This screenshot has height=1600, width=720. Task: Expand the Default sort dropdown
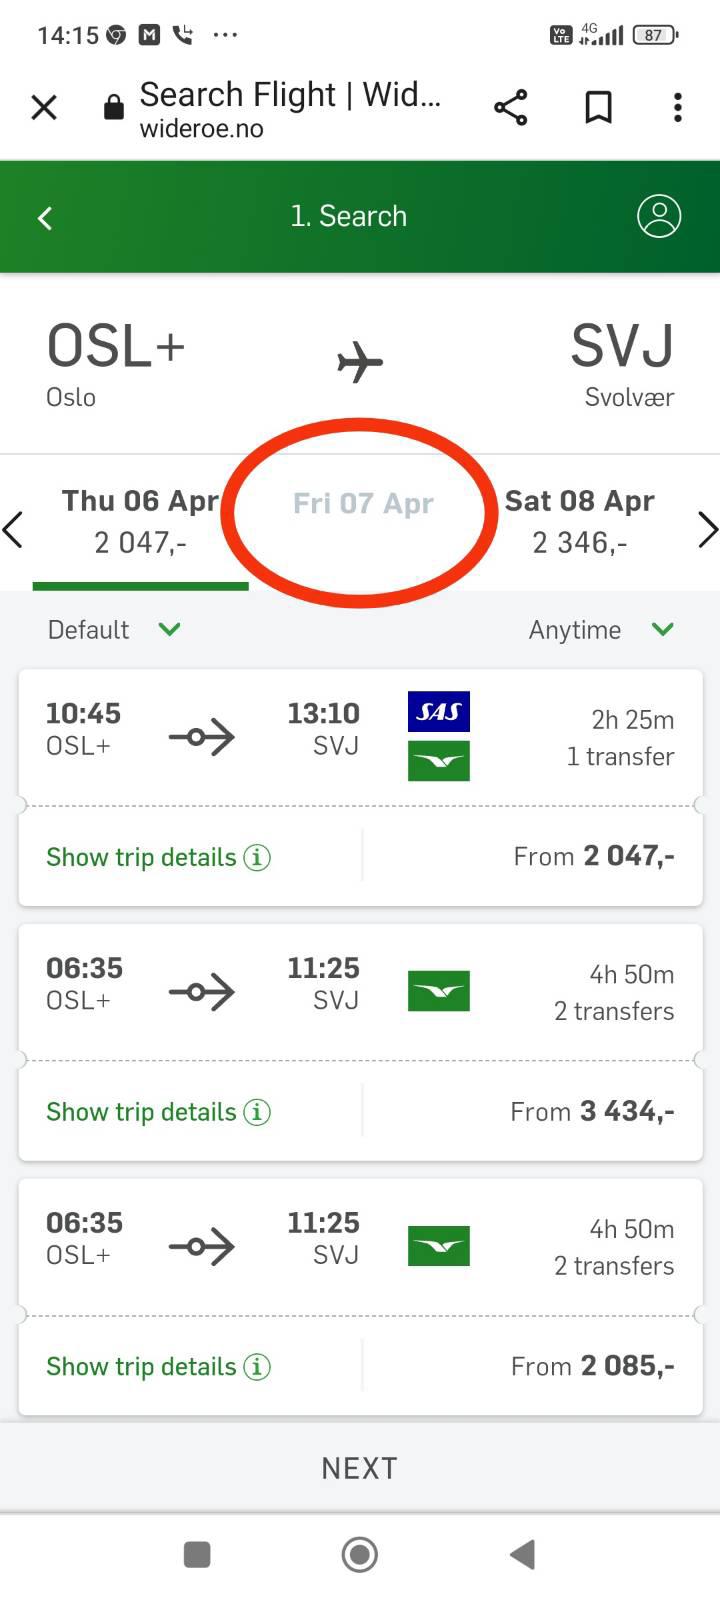[114, 630]
